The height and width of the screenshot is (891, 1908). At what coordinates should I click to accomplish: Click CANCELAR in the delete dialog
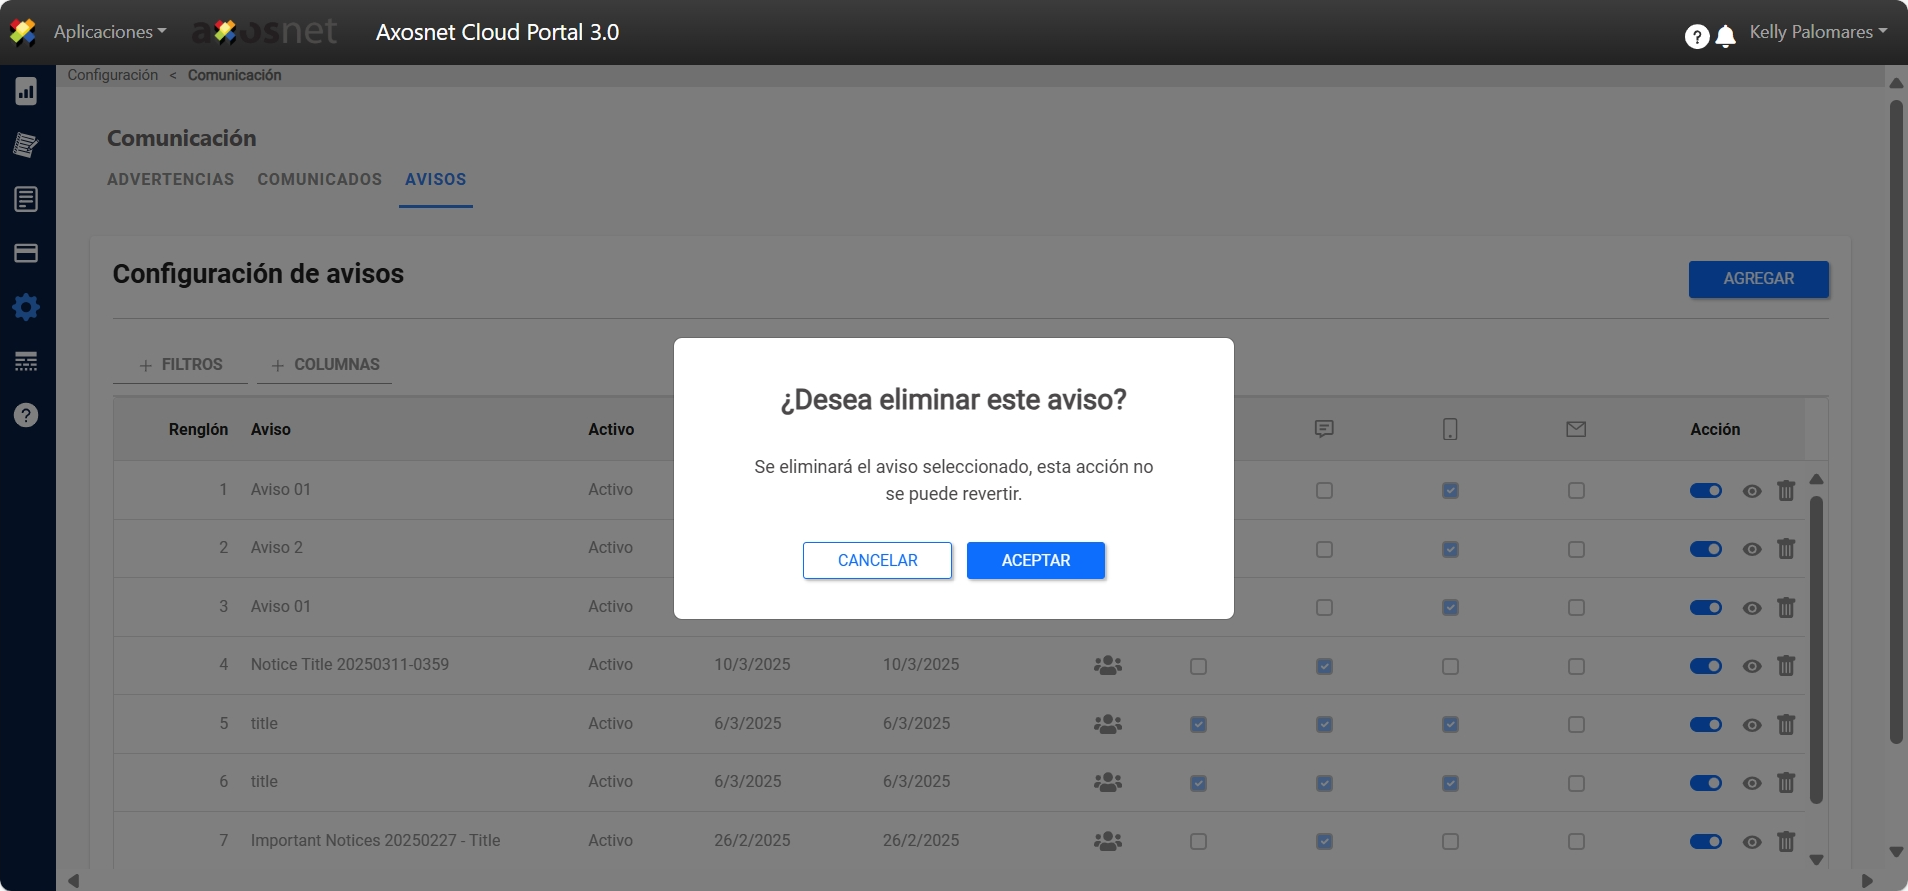877,561
